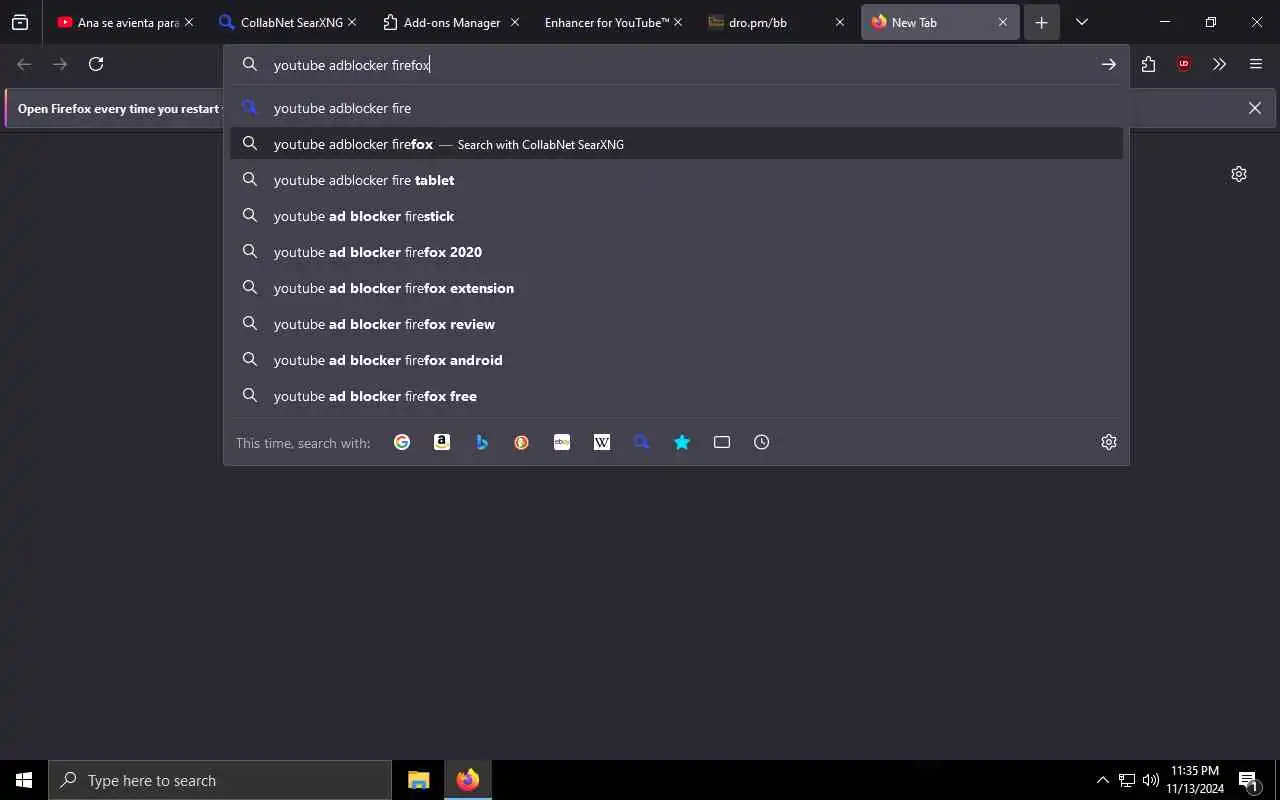Open the uBlock Origin toolbar icon

1184,64
